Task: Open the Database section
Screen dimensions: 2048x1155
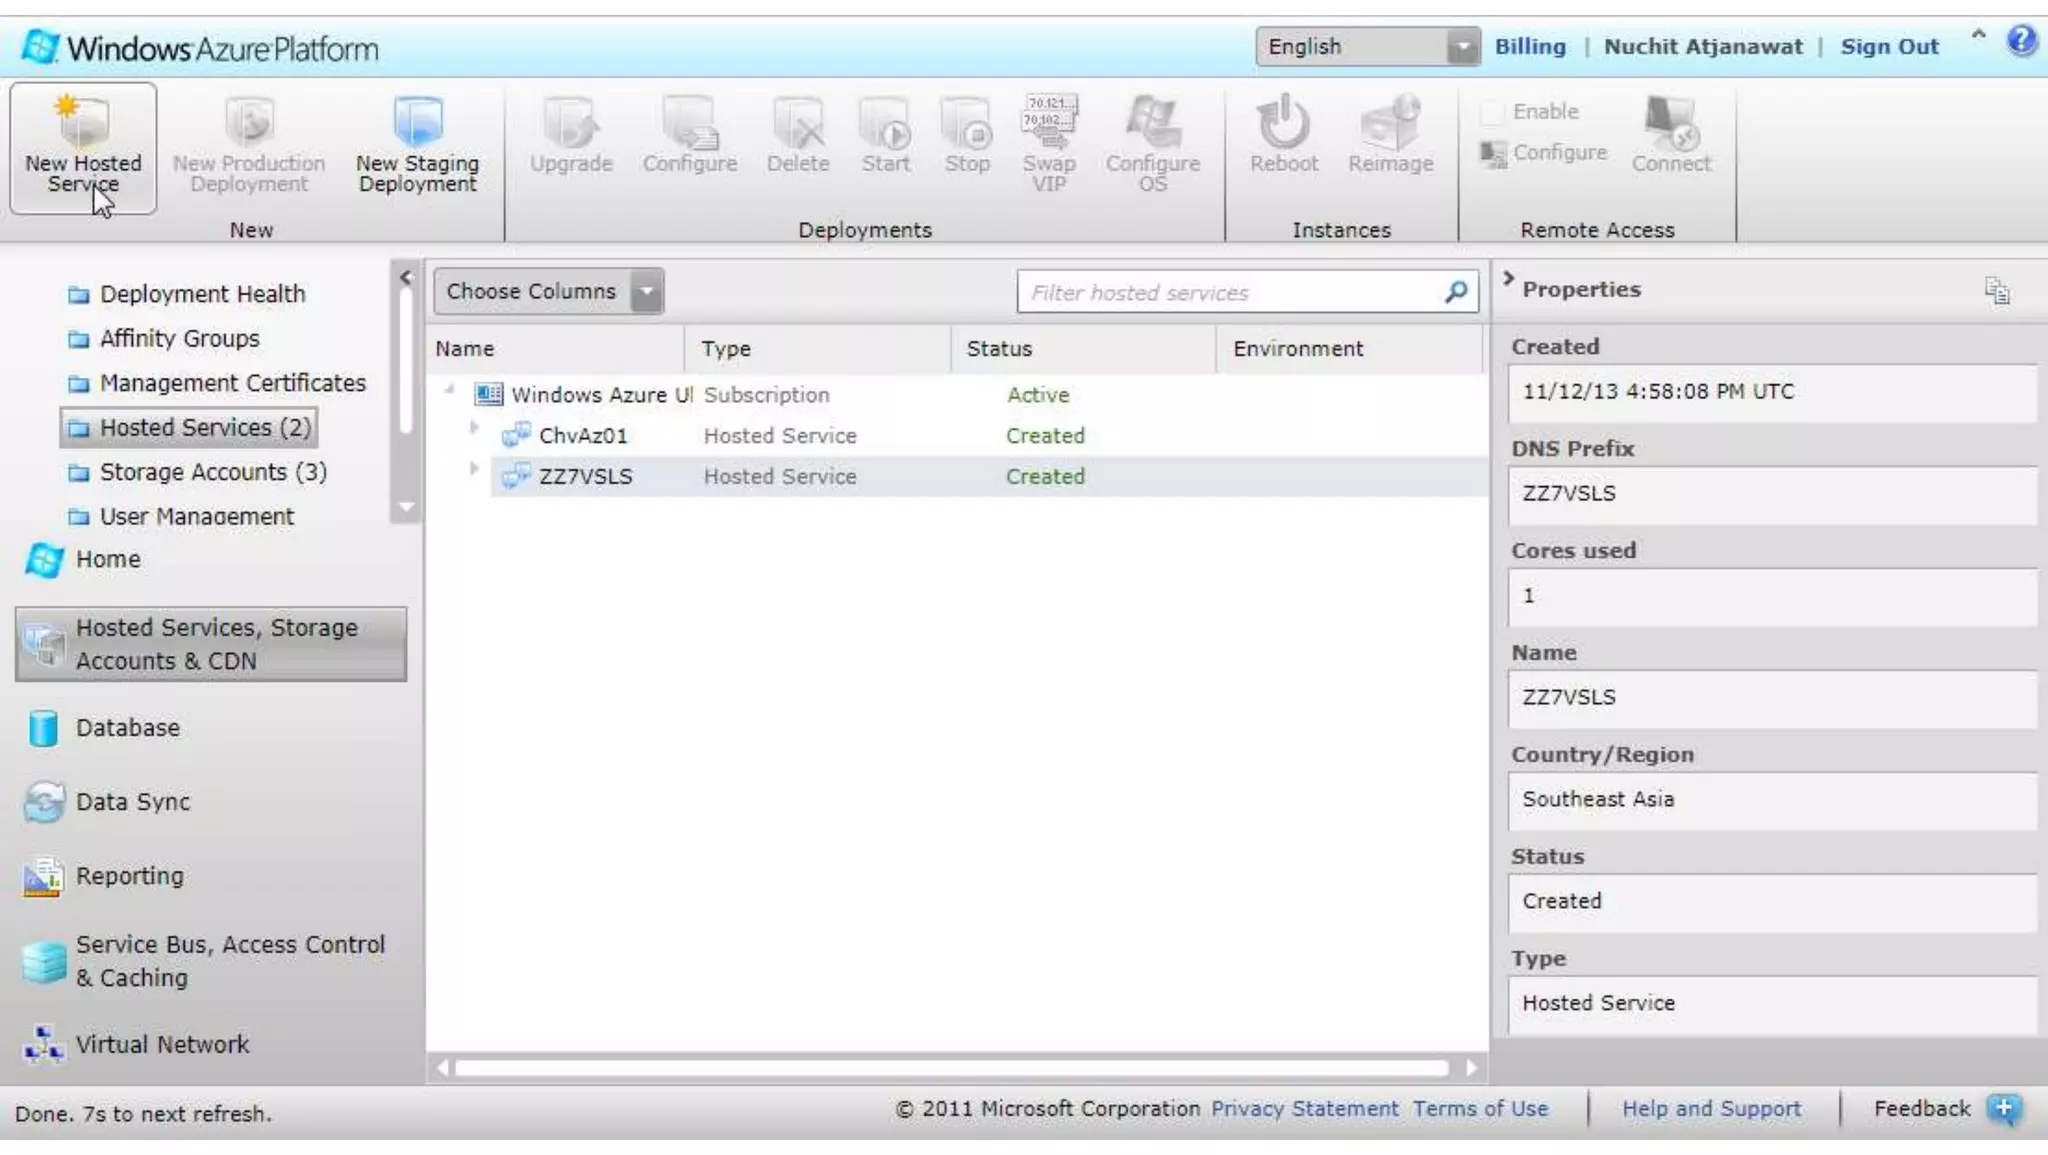Action: point(127,728)
